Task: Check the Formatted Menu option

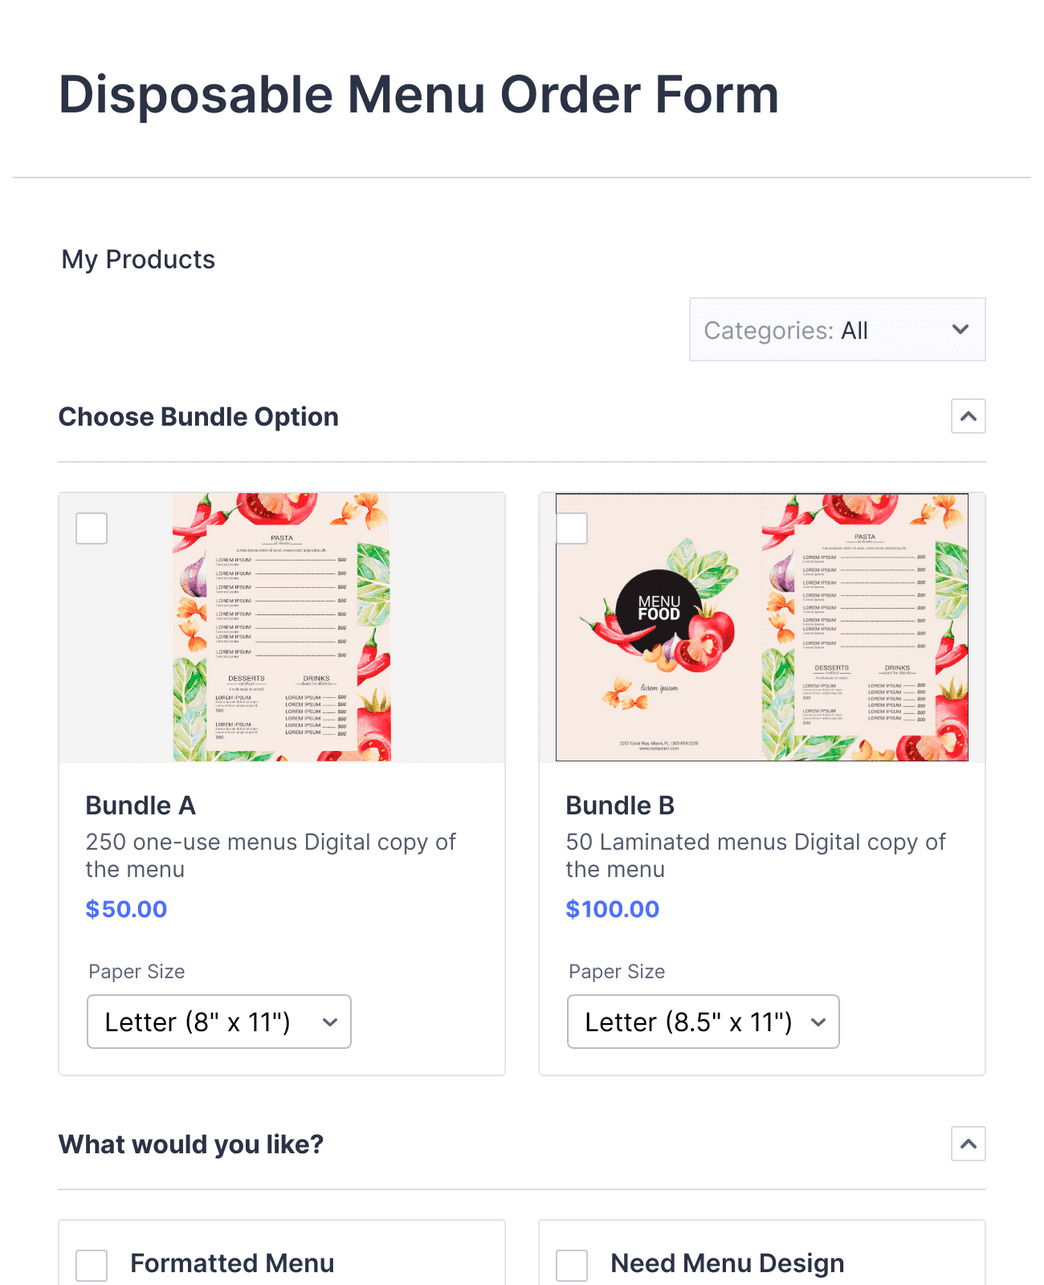Action: (x=91, y=1265)
